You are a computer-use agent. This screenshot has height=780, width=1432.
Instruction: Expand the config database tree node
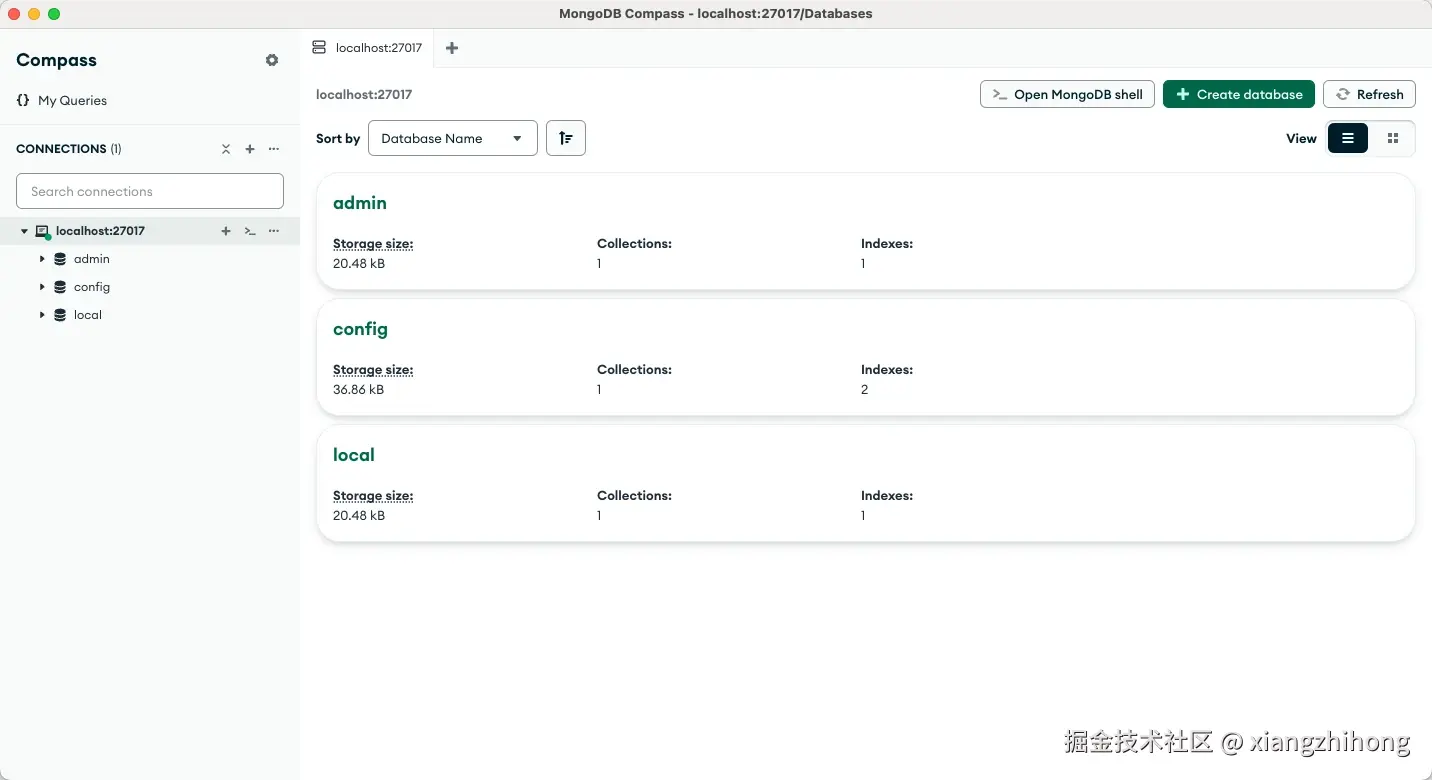click(x=42, y=287)
